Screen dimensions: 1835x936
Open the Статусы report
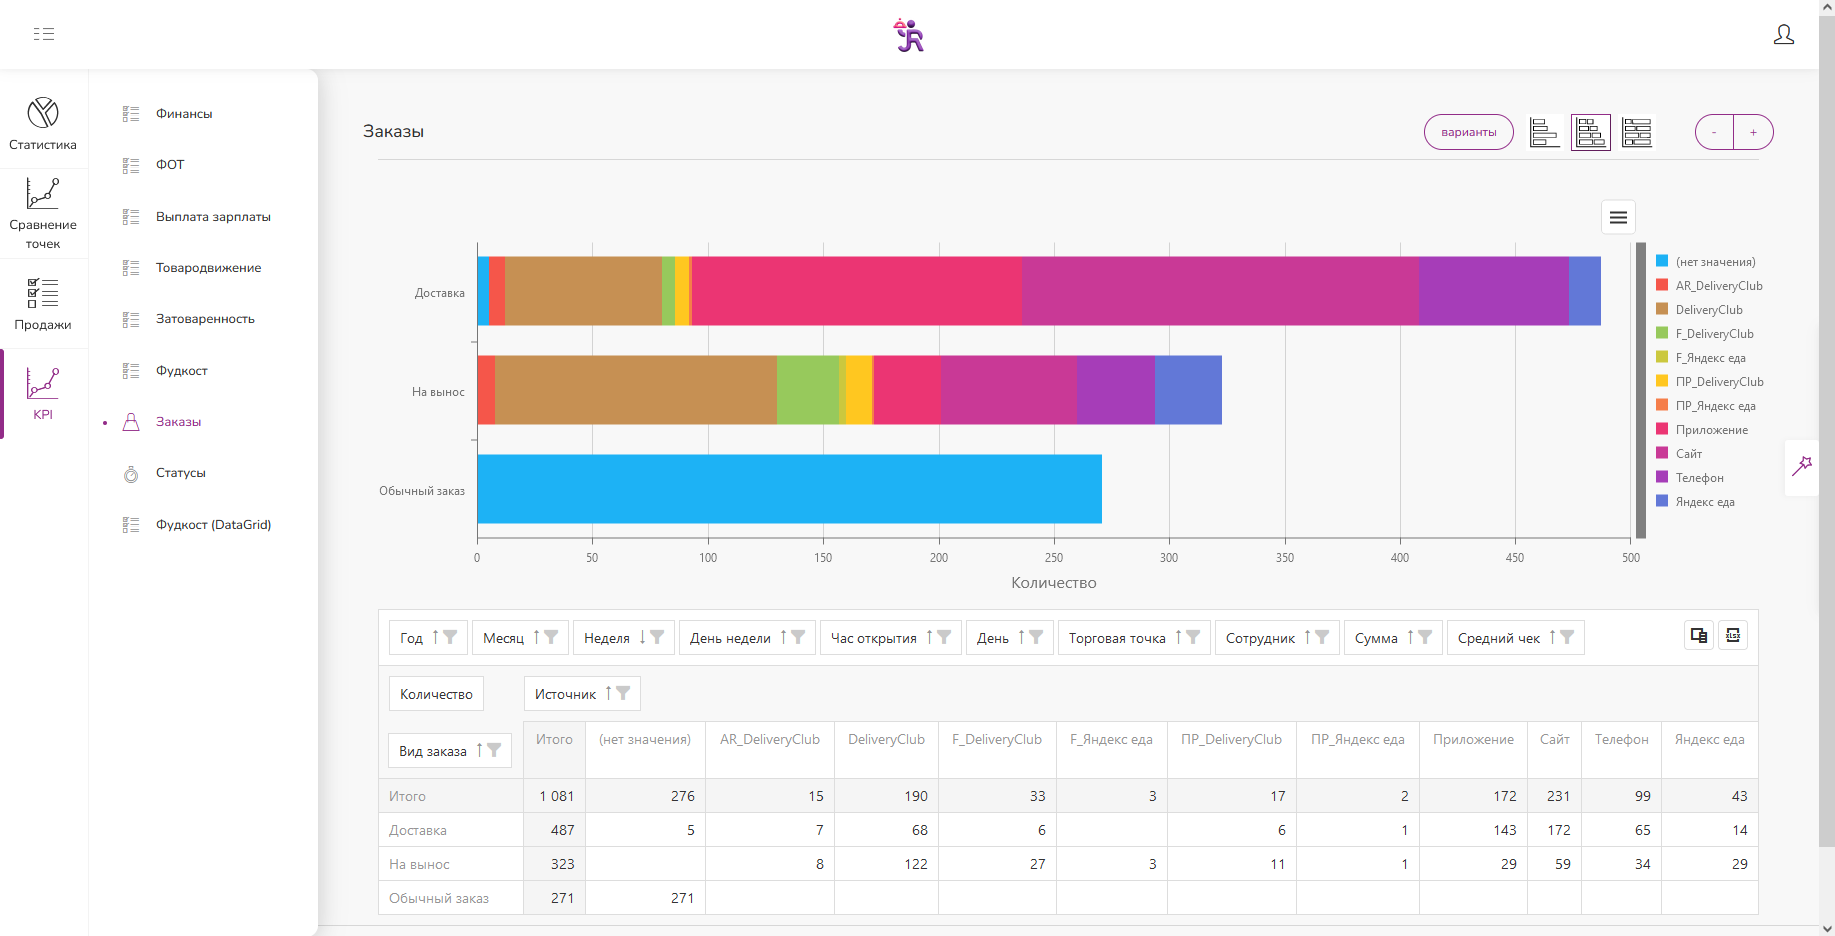(x=181, y=473)
